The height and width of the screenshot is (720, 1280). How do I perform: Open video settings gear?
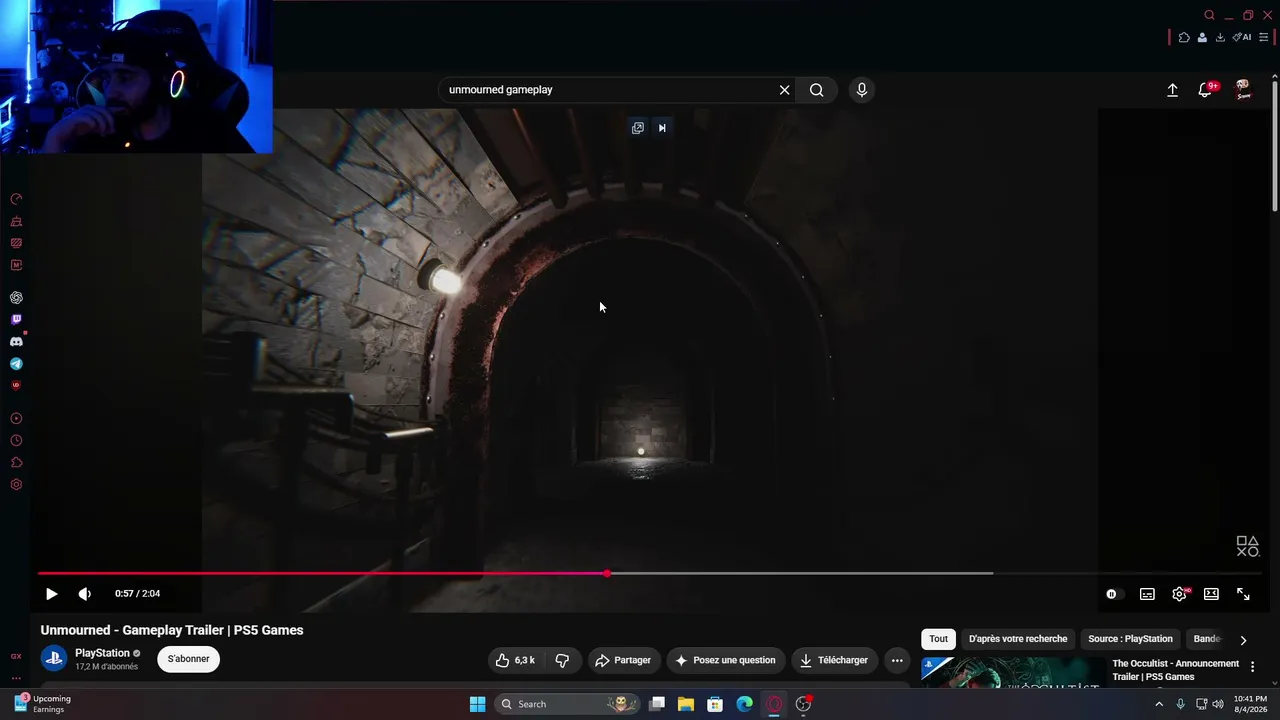[1180, 594]
